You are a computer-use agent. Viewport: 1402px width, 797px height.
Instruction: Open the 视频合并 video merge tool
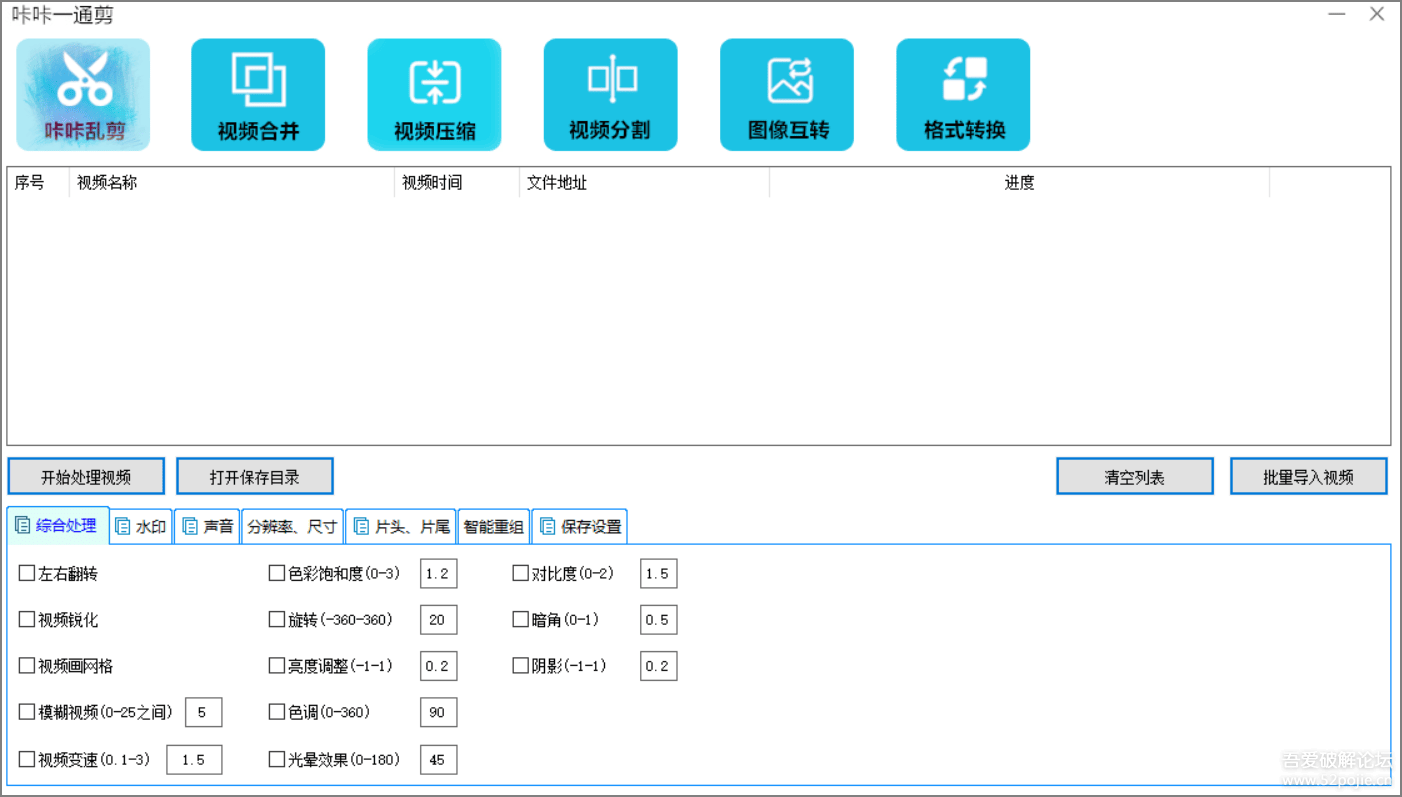pyautogui.click(x=258, y=94)
